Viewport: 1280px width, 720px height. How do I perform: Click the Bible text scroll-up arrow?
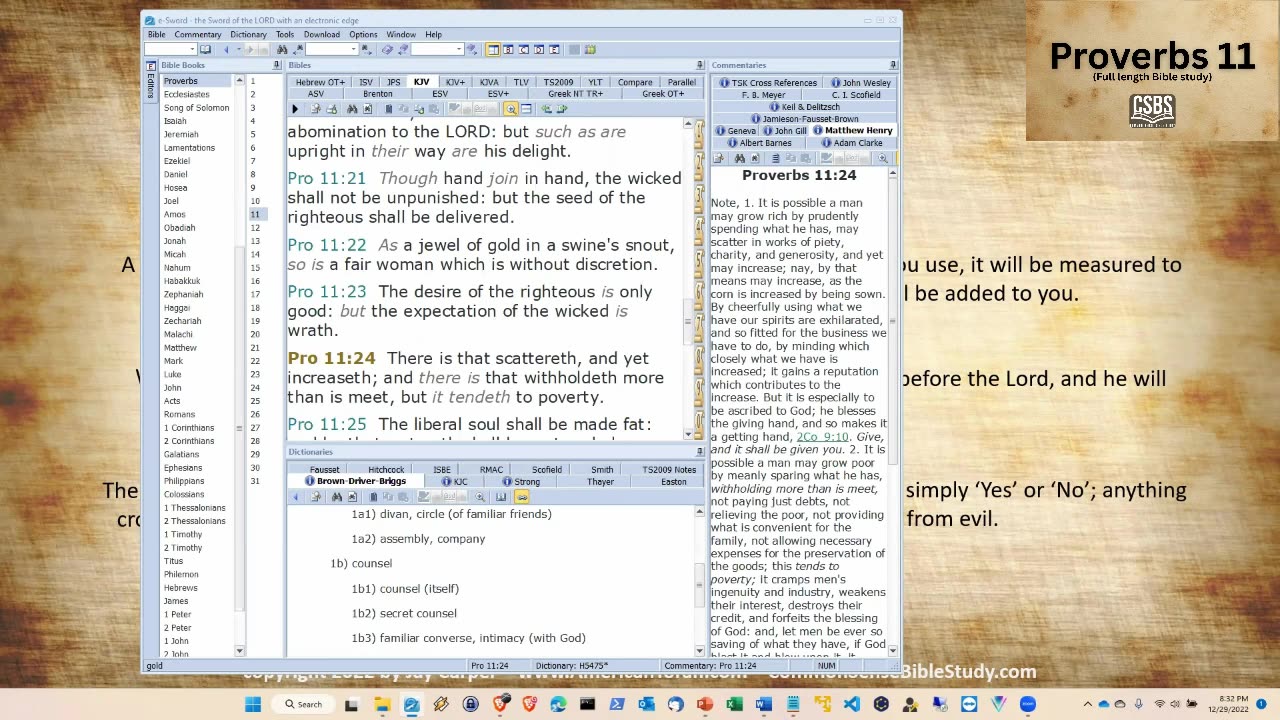coord(687,125)
